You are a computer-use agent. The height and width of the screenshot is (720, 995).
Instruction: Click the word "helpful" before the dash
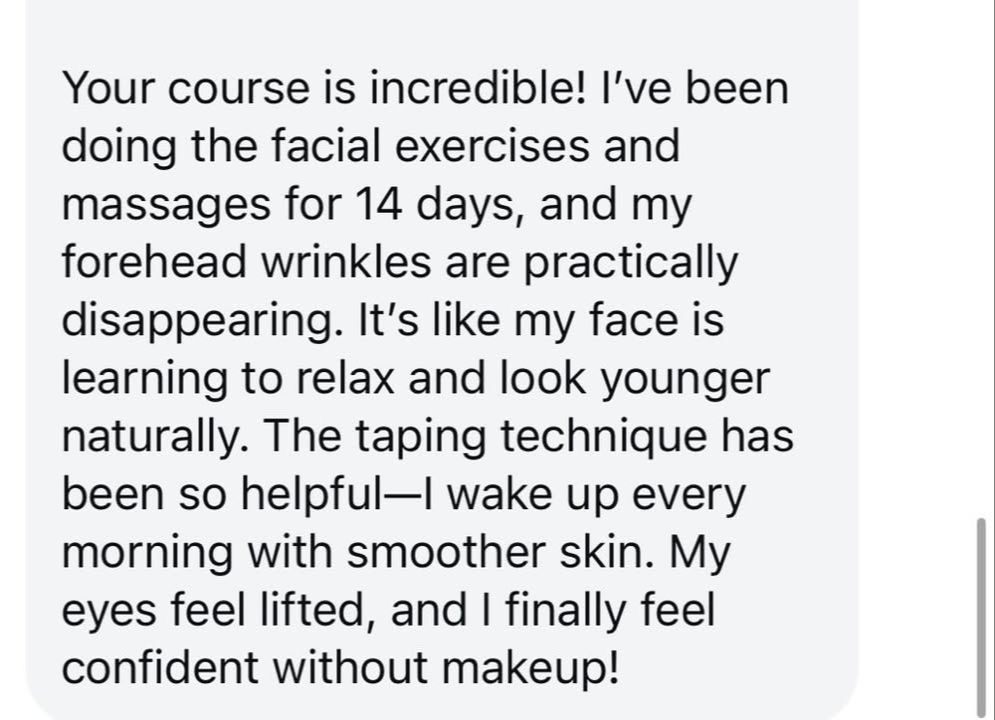tap(308, 495)
